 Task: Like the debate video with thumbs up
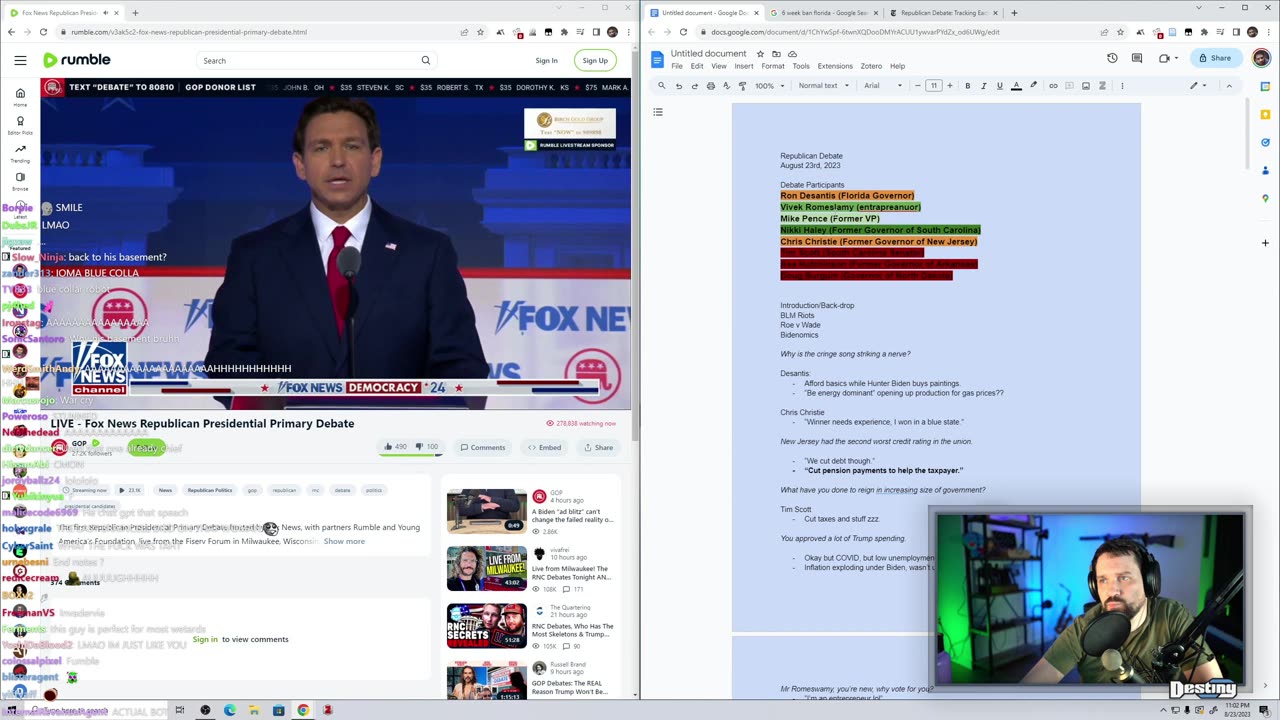[395, 447]
